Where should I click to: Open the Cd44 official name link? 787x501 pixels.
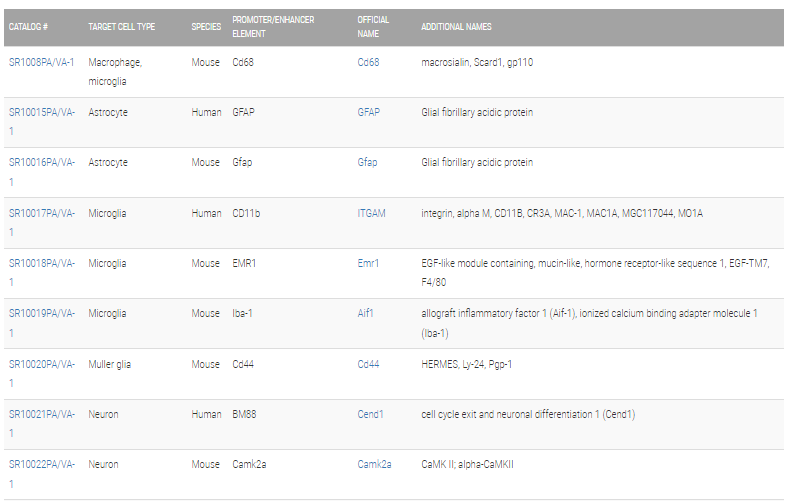click(x=368, y=364)
